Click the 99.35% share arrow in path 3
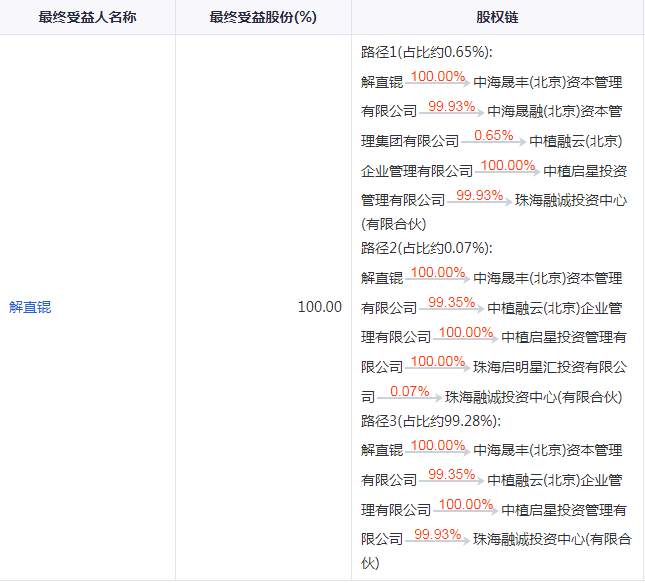 point(451,477)
